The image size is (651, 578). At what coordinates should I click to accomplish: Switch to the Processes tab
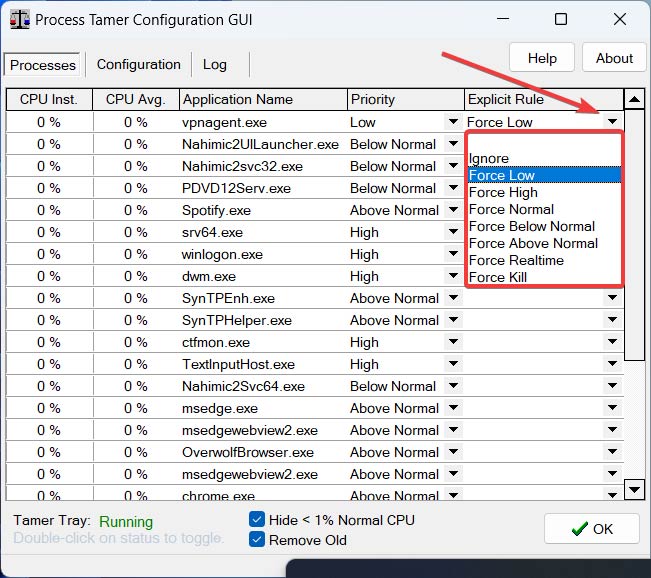click(x=43, y=65)
